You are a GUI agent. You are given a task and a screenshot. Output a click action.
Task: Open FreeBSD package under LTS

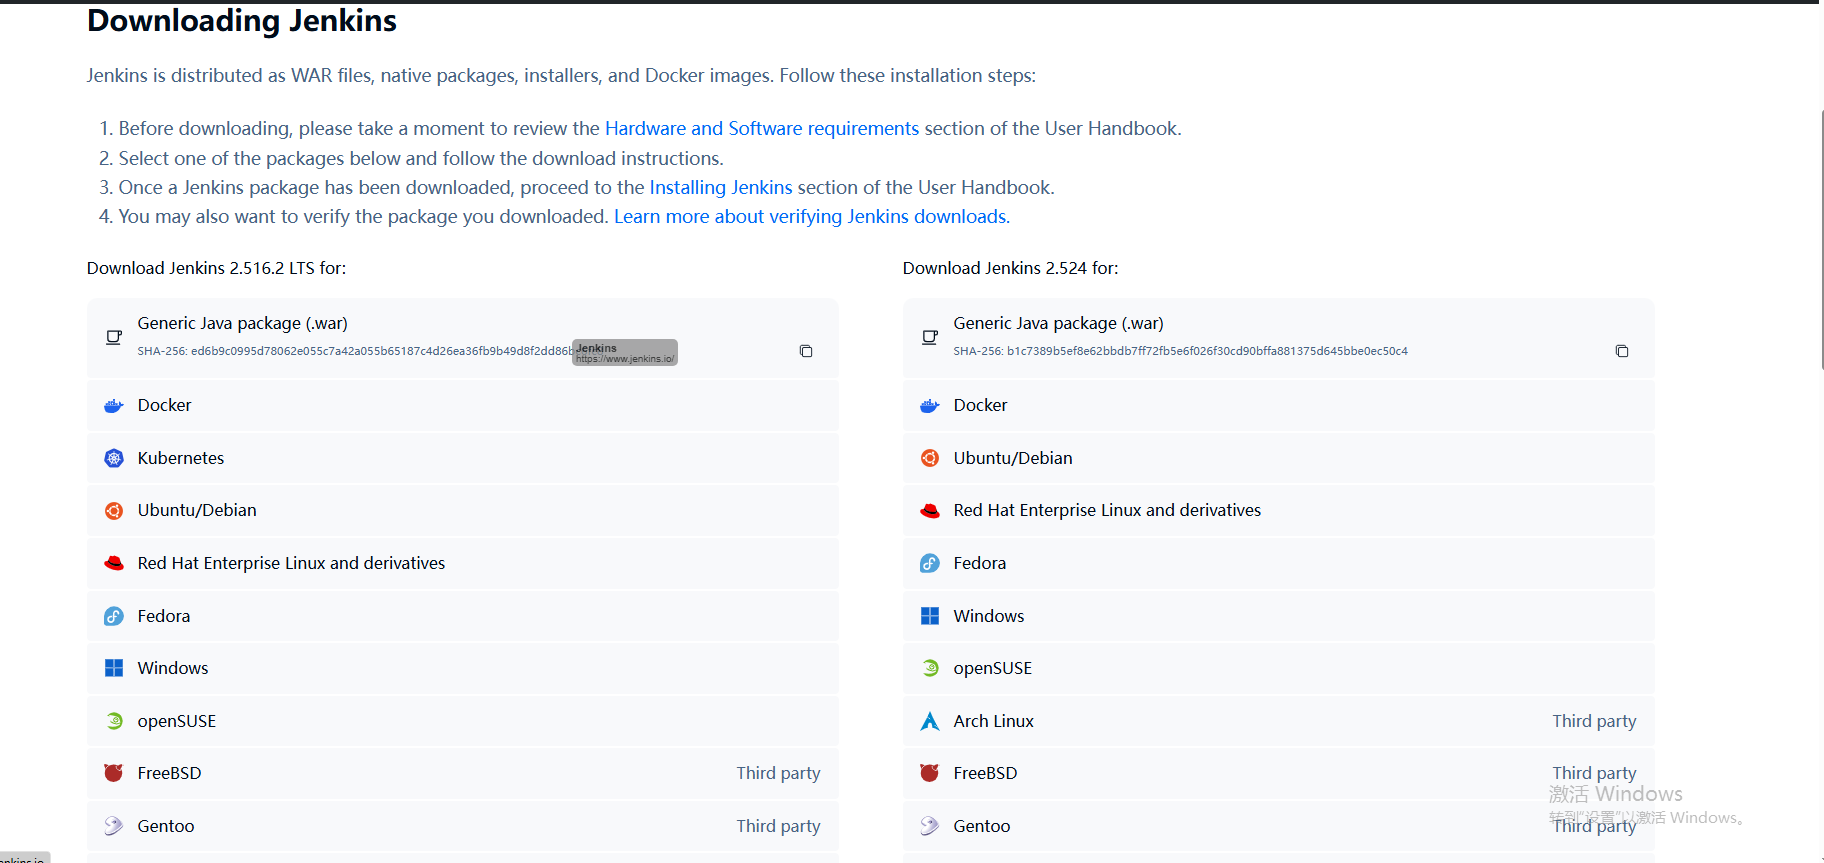(x=463, y=773)
